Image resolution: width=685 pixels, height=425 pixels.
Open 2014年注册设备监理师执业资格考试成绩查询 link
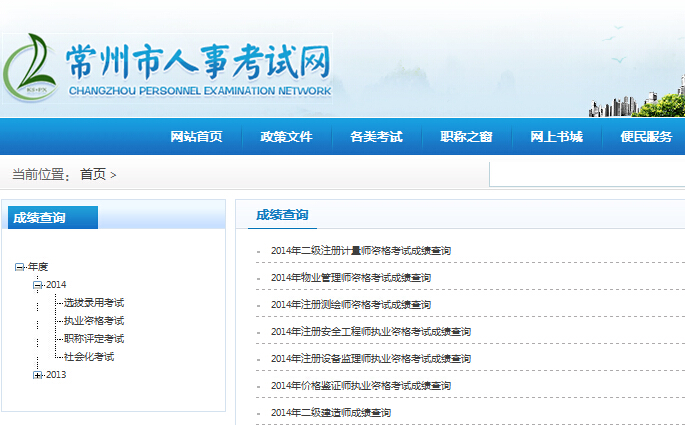(x=371, y=359)
